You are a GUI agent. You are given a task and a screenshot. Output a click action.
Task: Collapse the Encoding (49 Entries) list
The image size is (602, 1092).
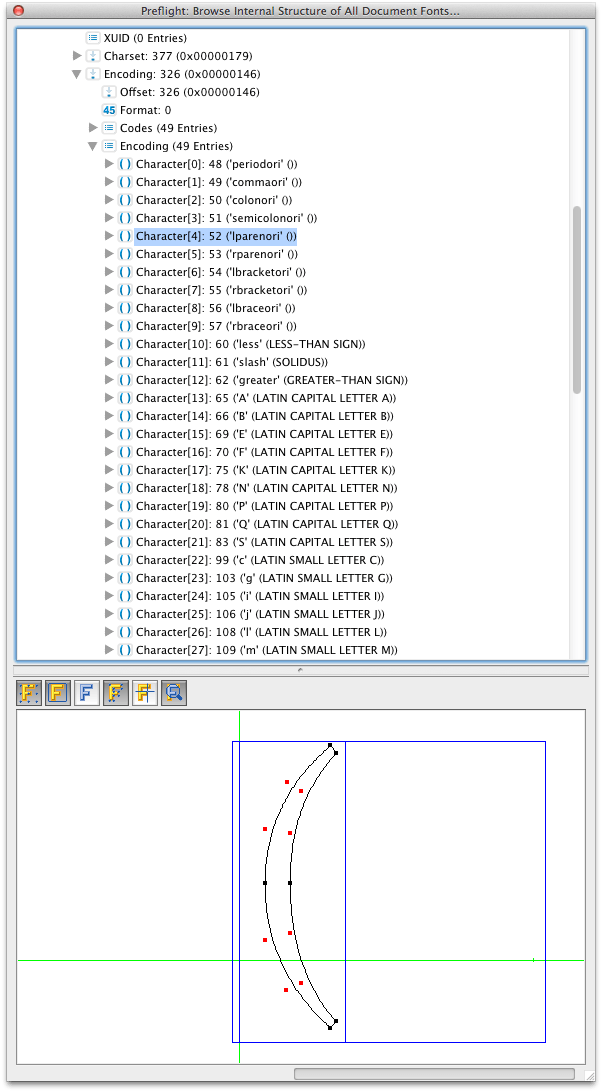click(93, 146)
